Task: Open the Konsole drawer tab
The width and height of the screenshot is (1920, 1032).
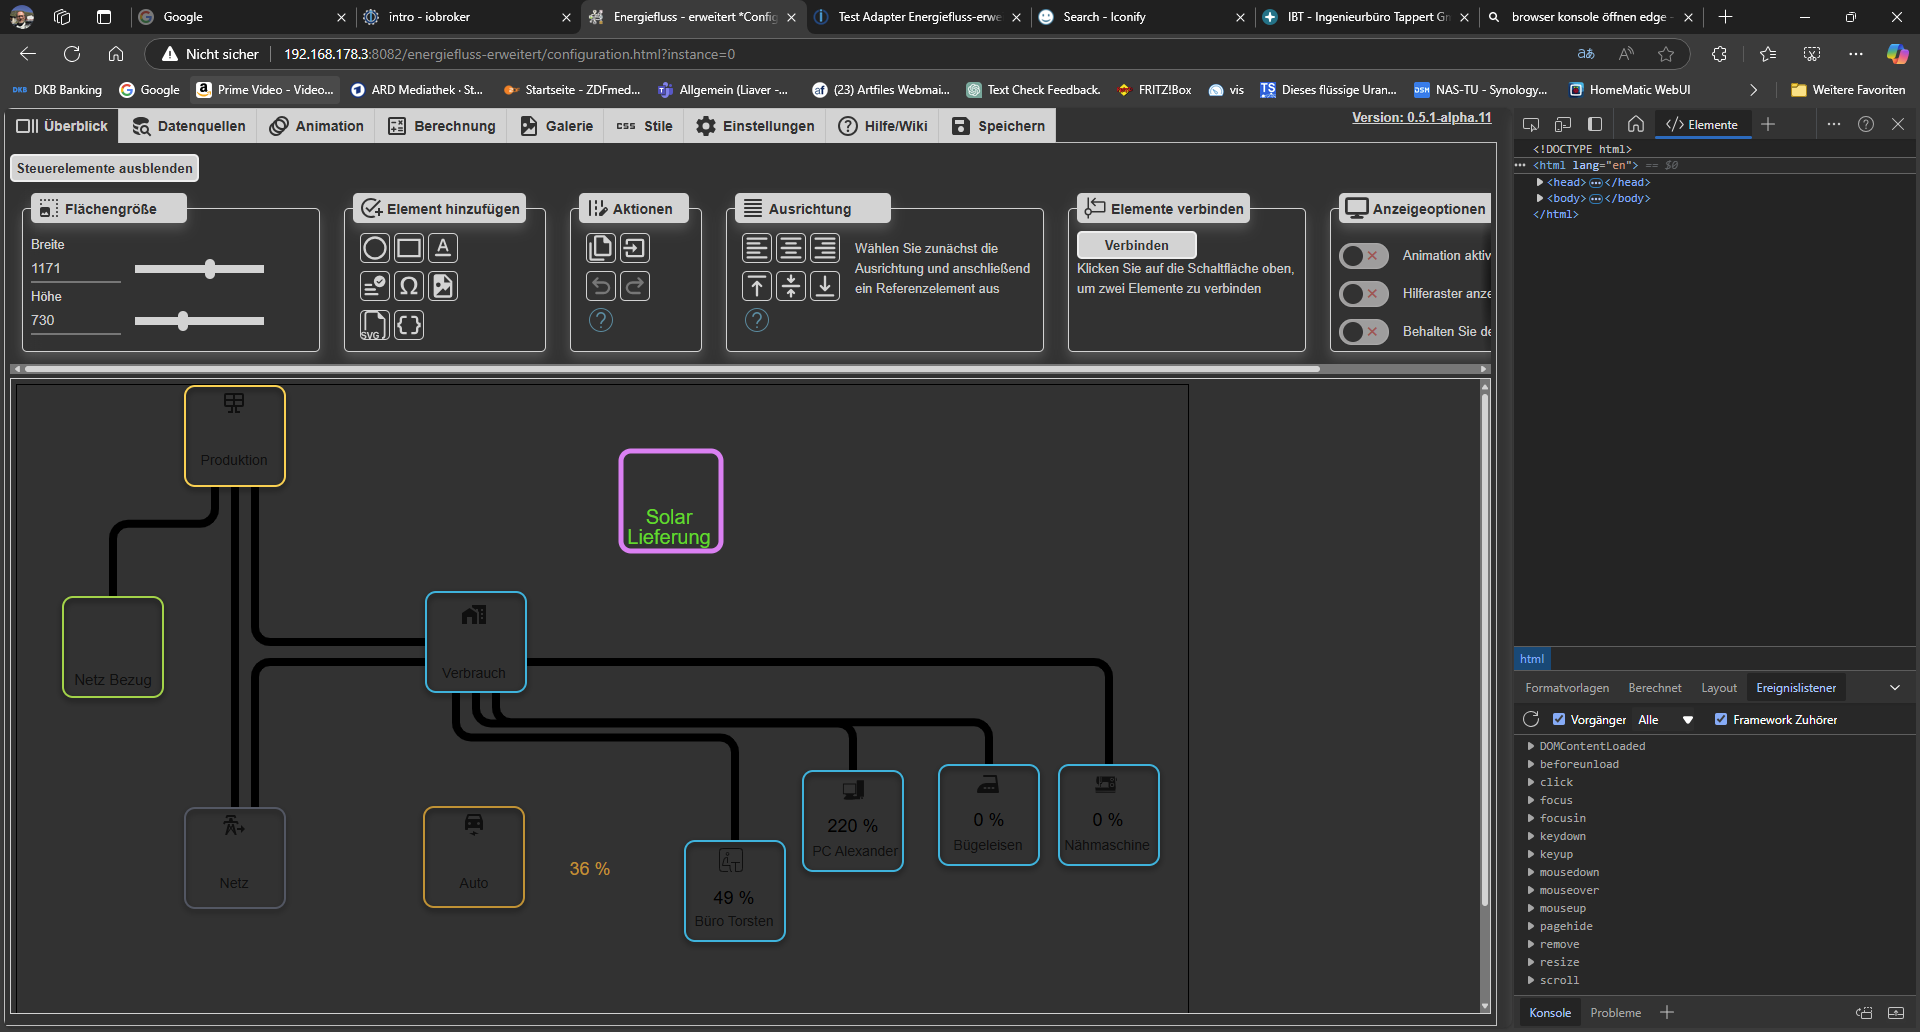Action: 1549,1013
